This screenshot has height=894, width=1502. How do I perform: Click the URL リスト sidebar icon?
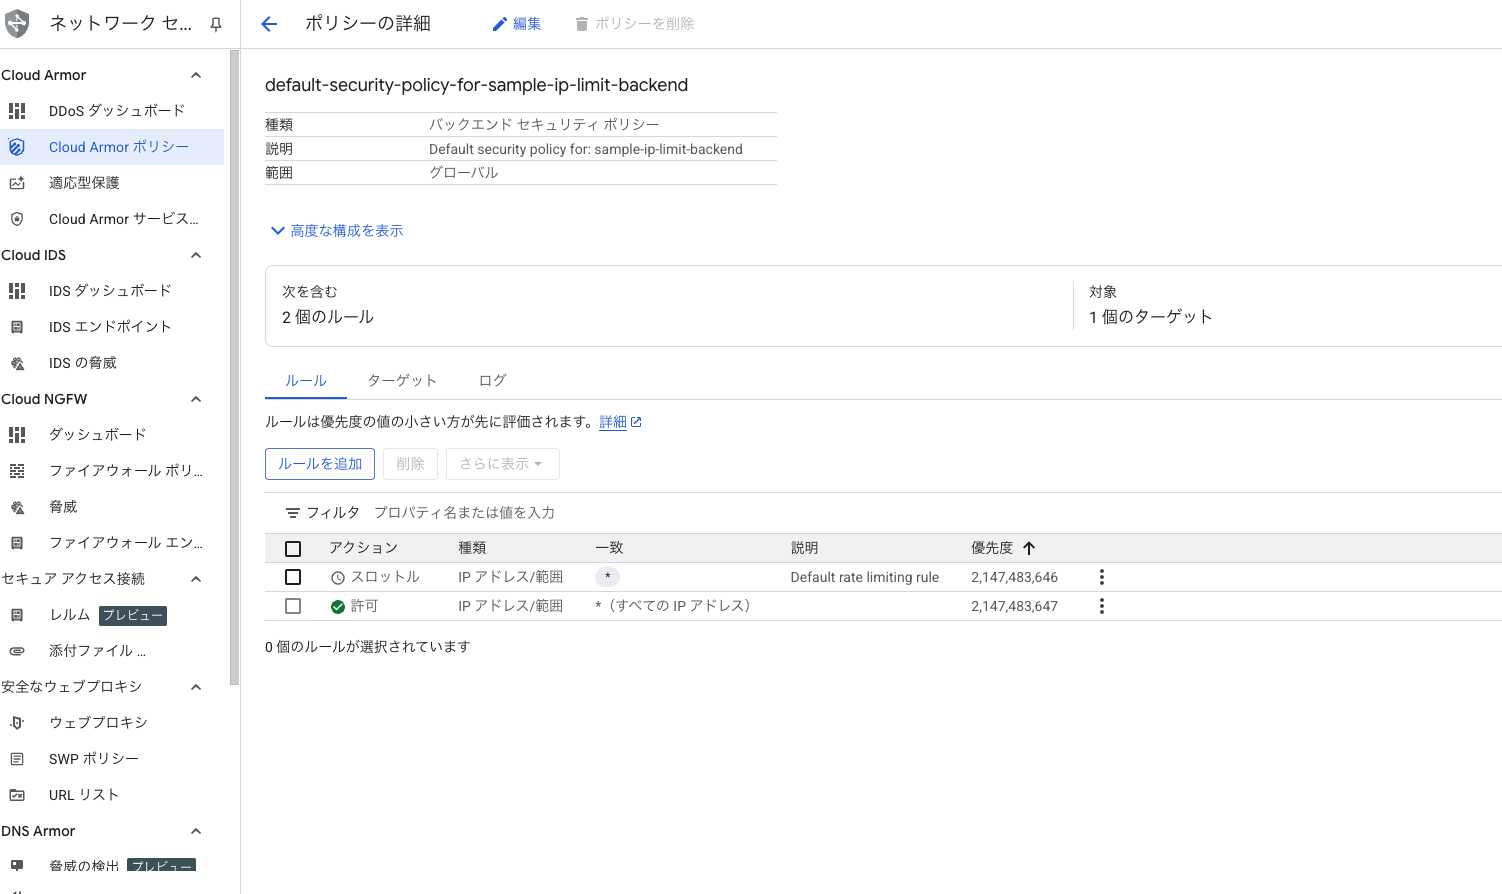[17, 795]
